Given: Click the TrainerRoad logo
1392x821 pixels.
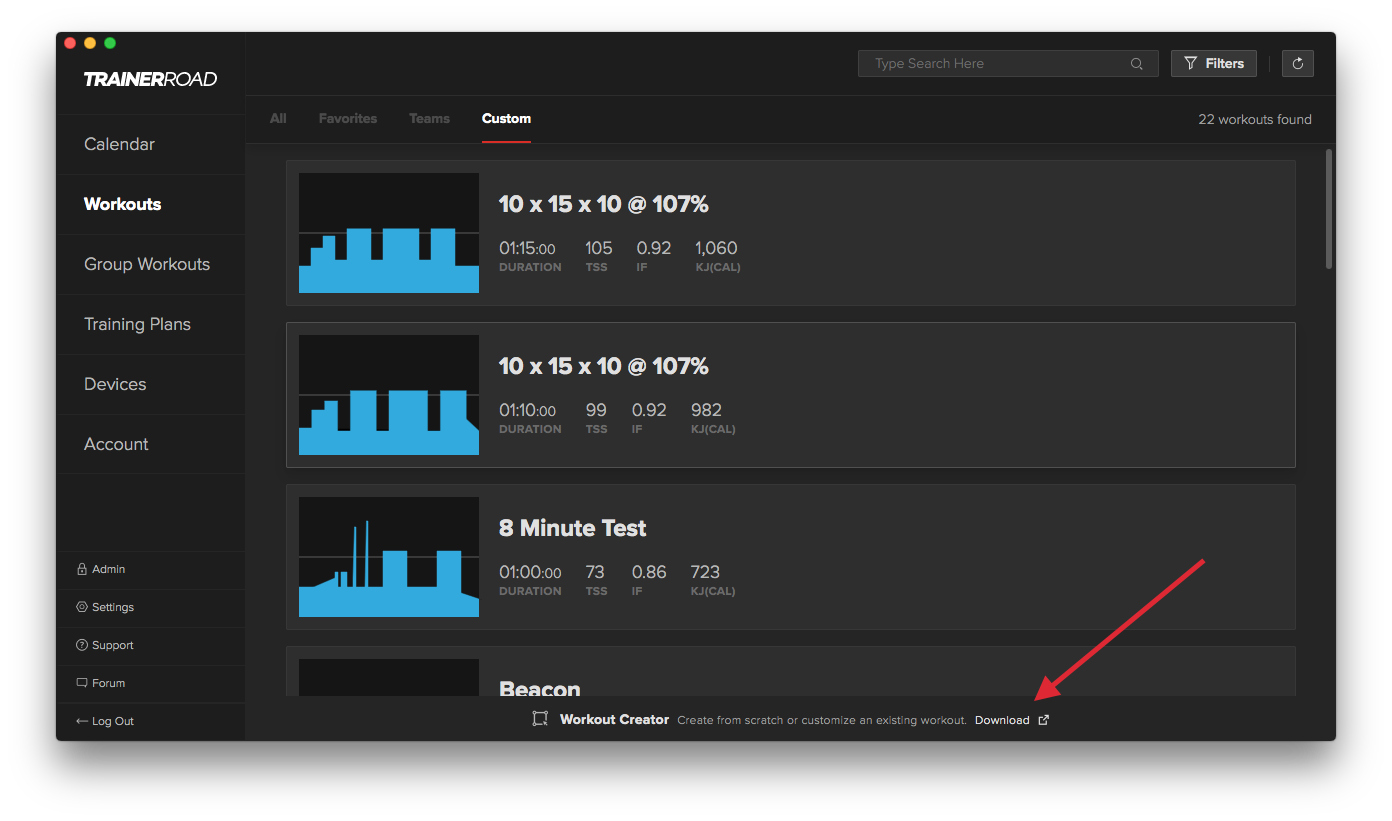Looking at the screenshot, I should 150,80.
